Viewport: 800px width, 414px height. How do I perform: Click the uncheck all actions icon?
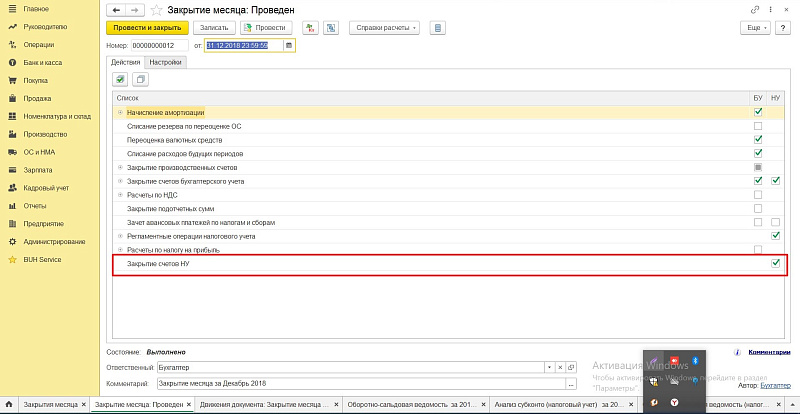coord(139,79)
